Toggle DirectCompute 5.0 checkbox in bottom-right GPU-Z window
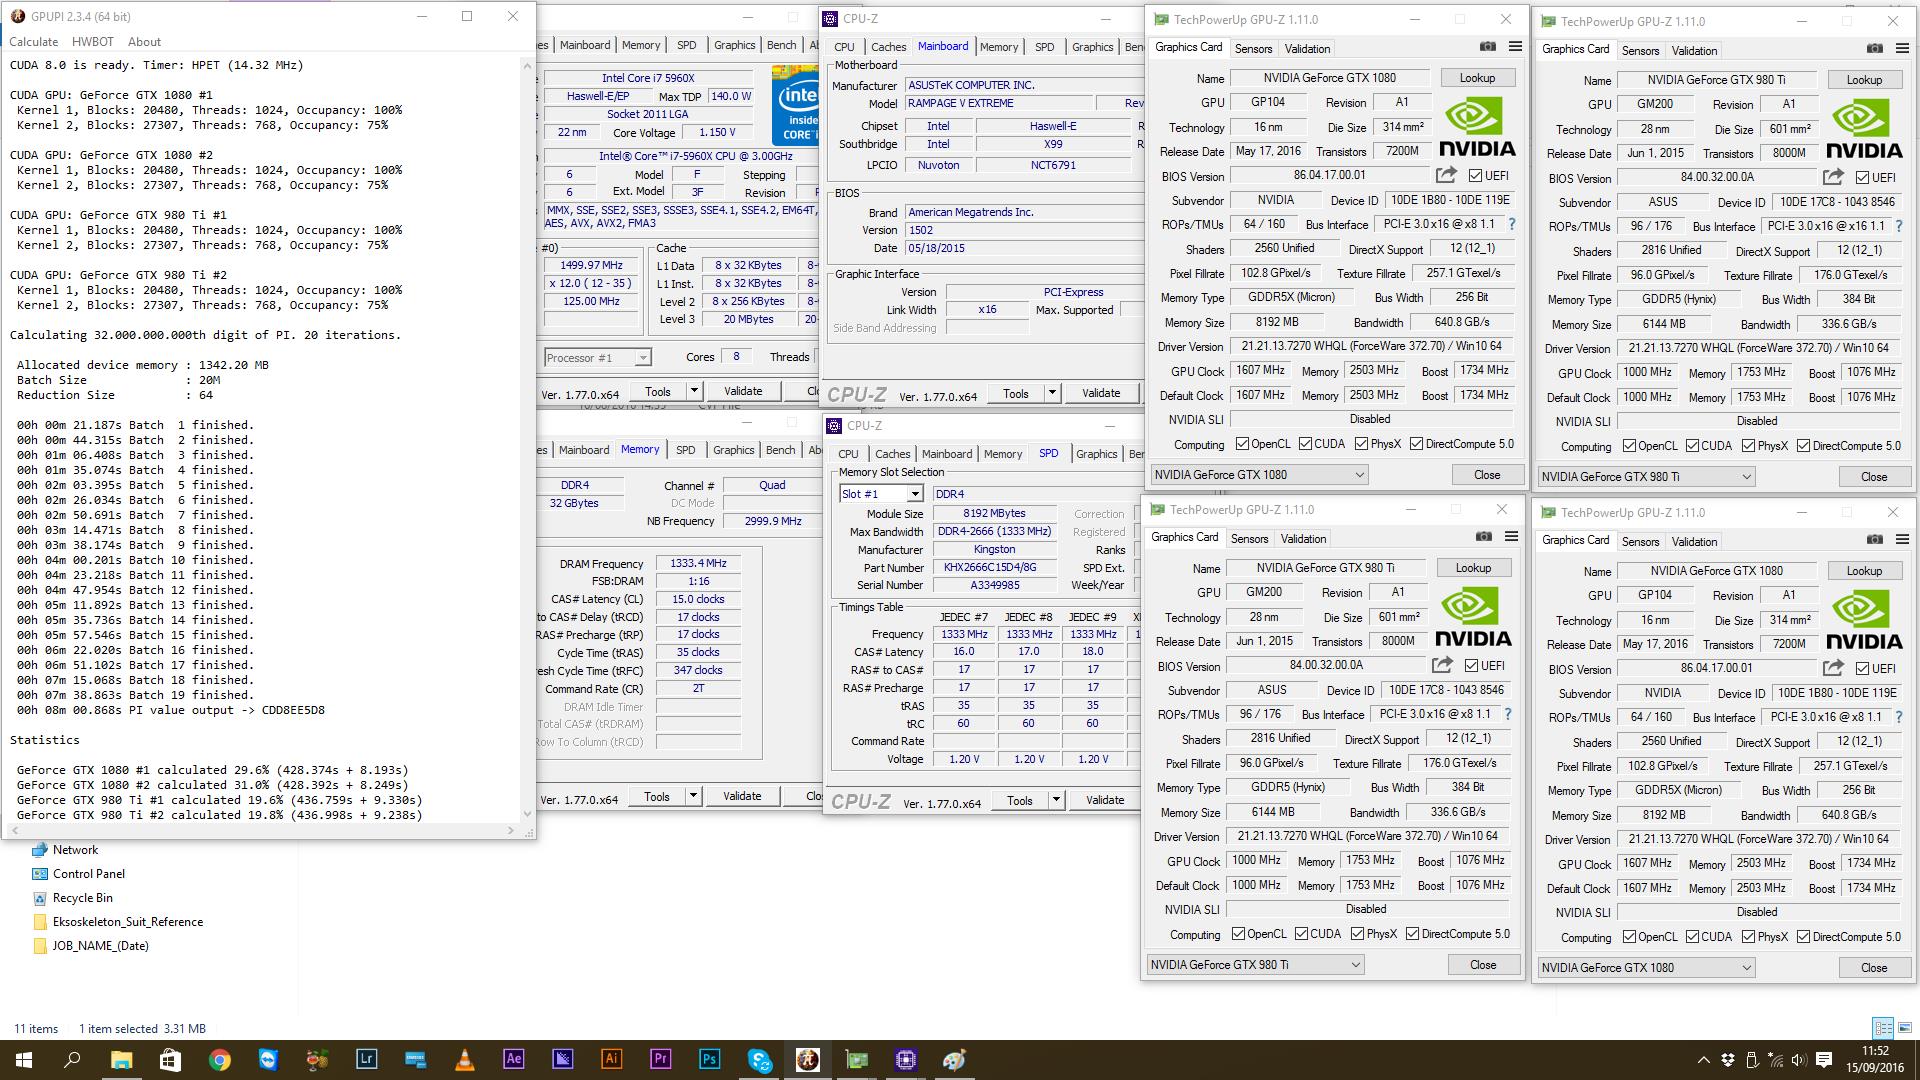Viewport: 1920px width, 1080px height. point(1803,937)
